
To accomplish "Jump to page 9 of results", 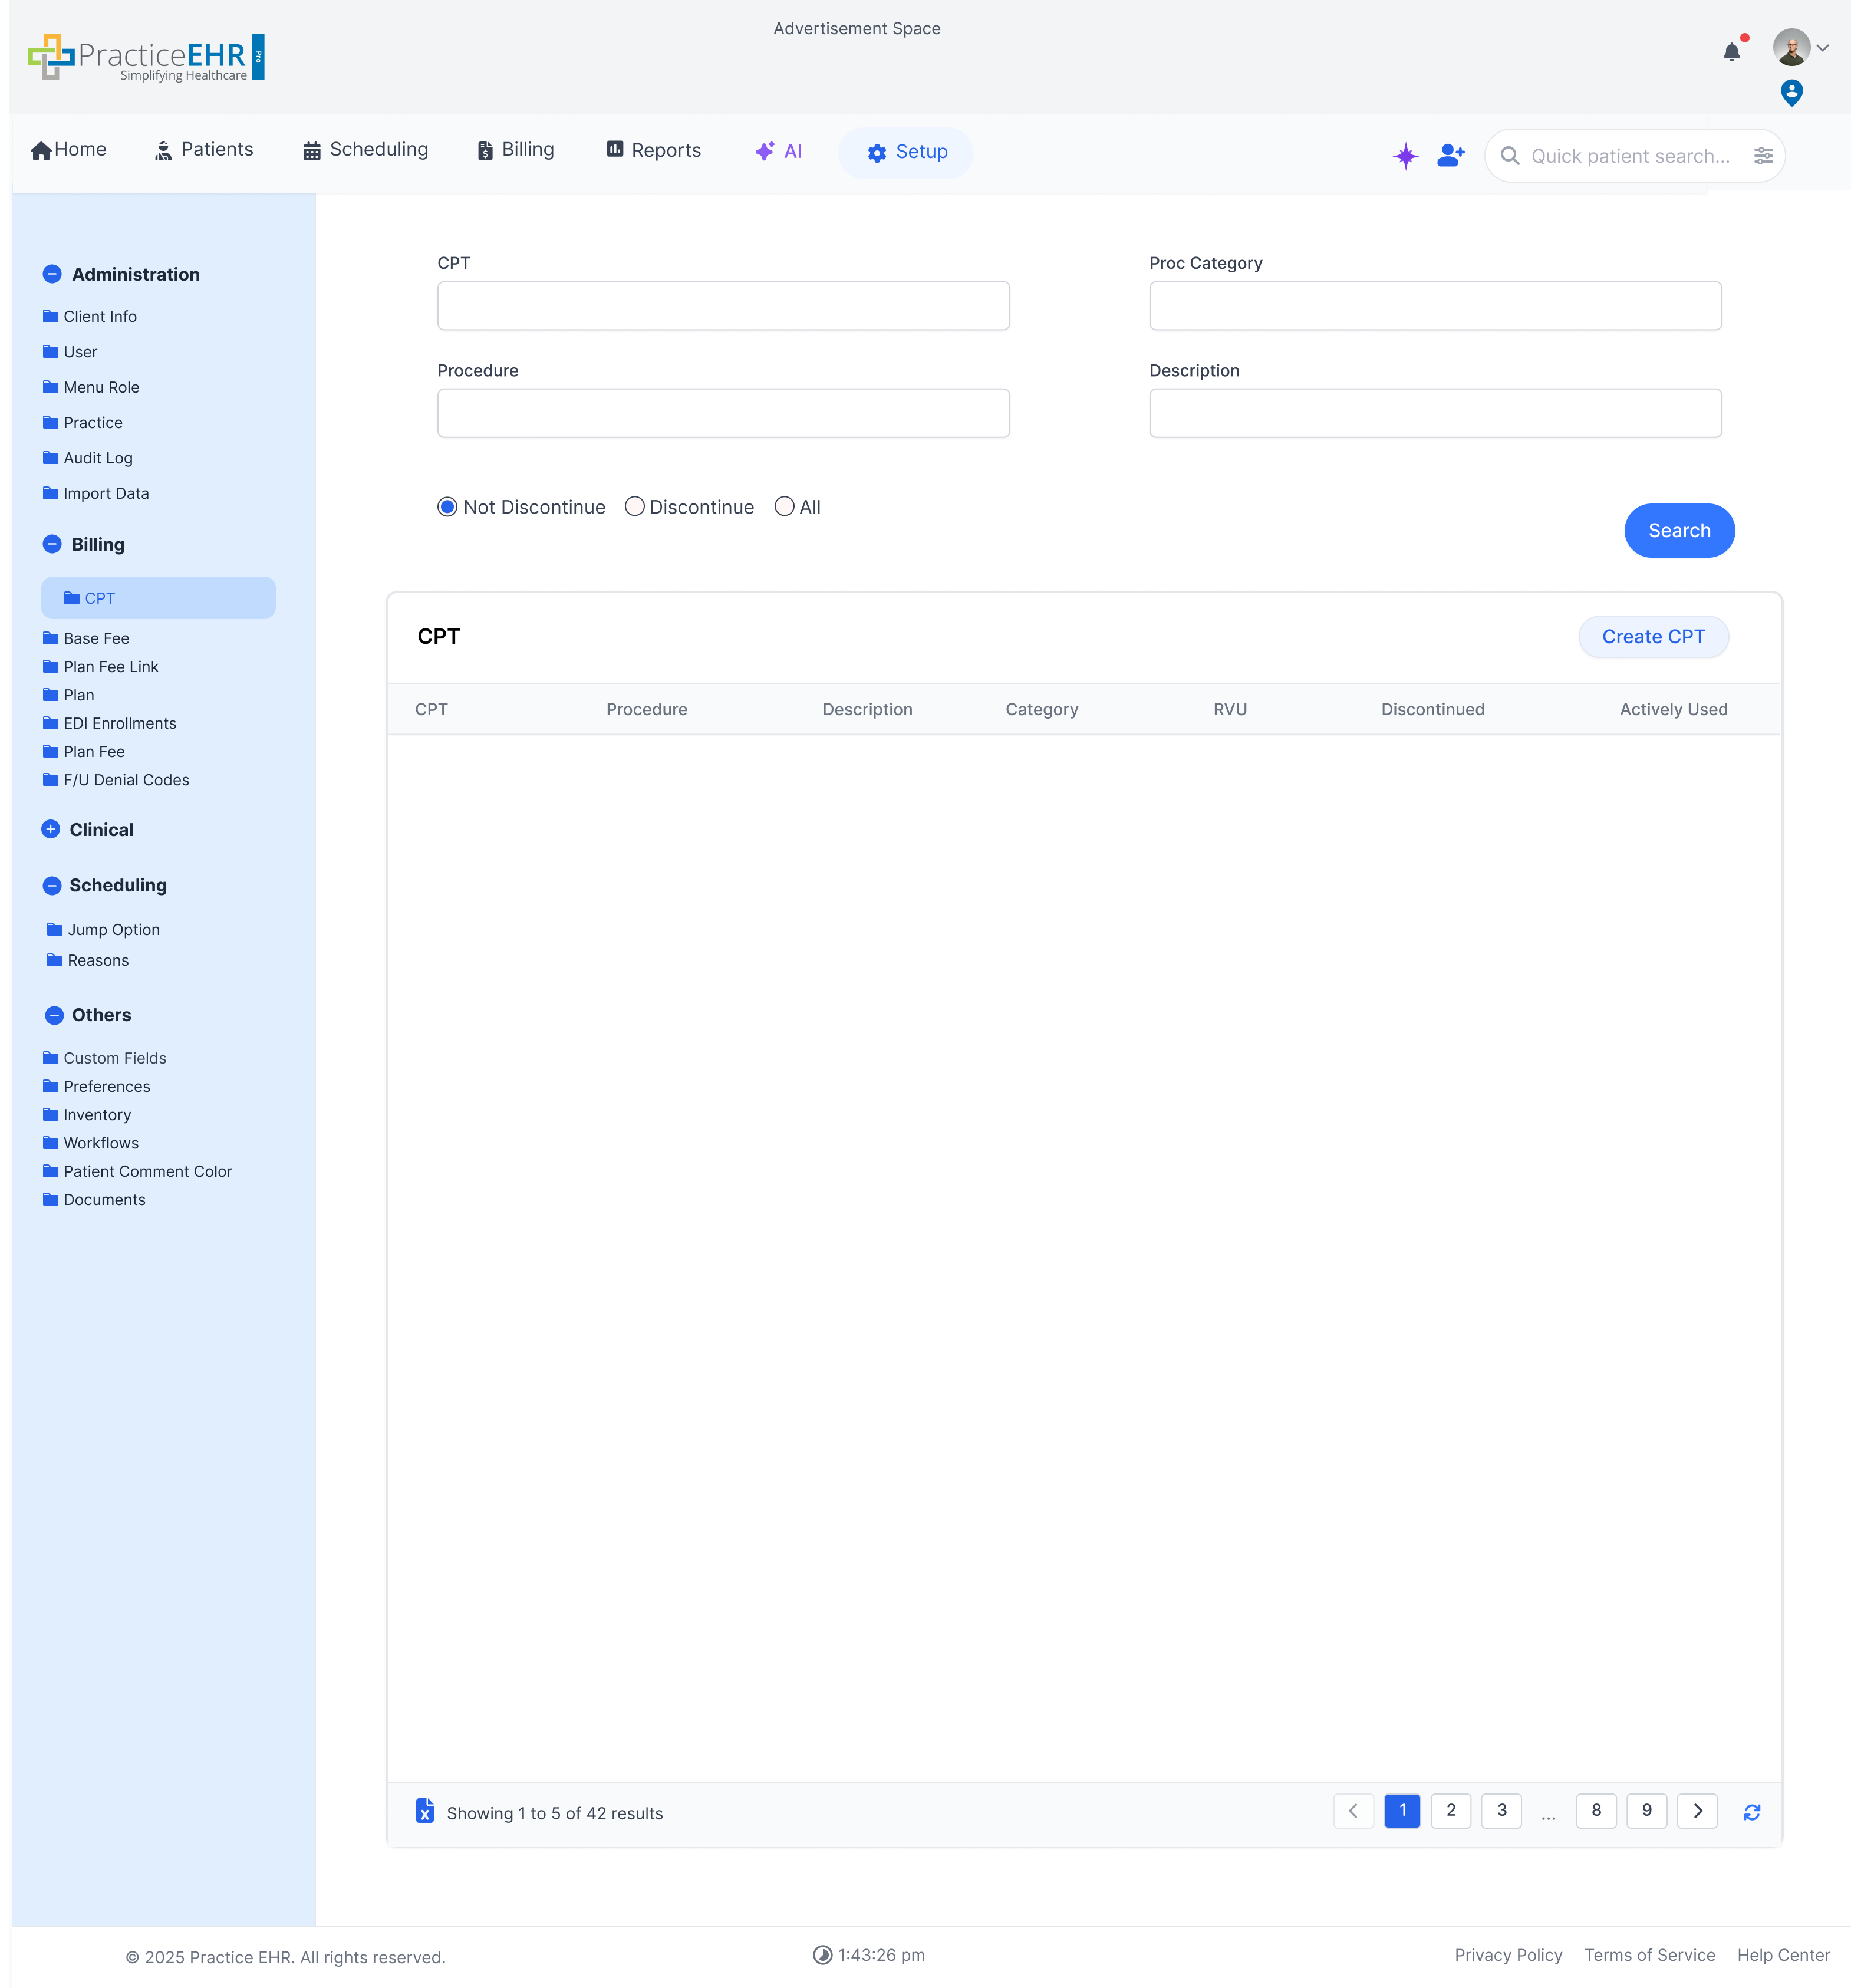I will 1646,1811.
